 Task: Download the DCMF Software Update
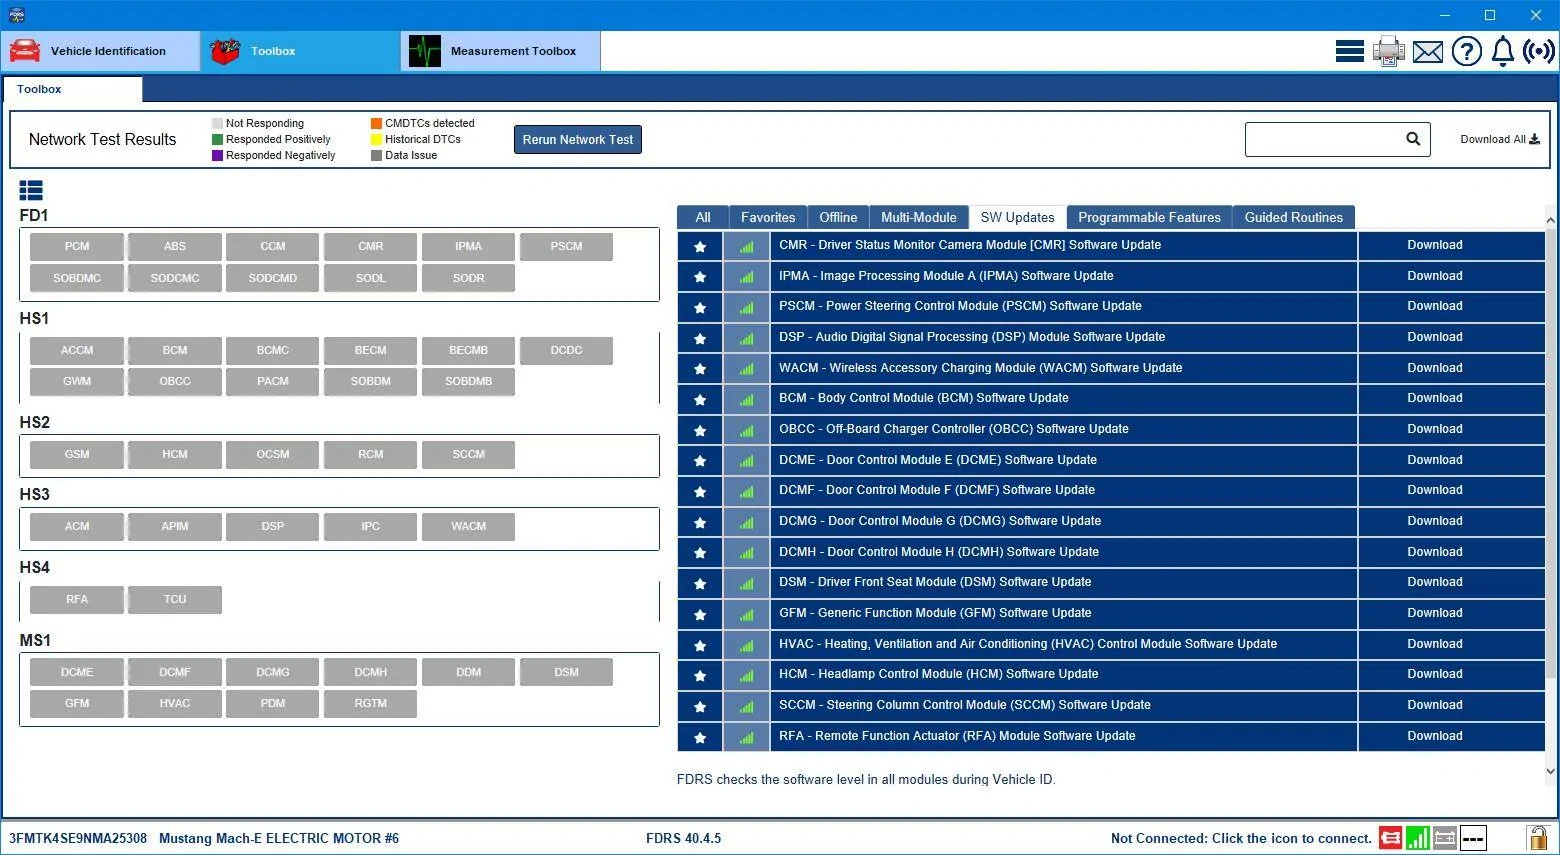(1435, 491)
